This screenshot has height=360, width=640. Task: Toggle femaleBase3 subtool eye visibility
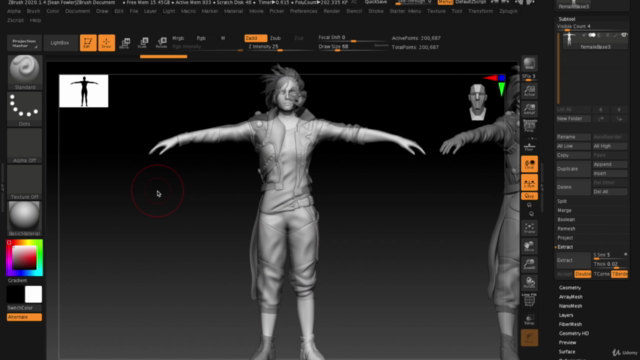coord(624,36)
